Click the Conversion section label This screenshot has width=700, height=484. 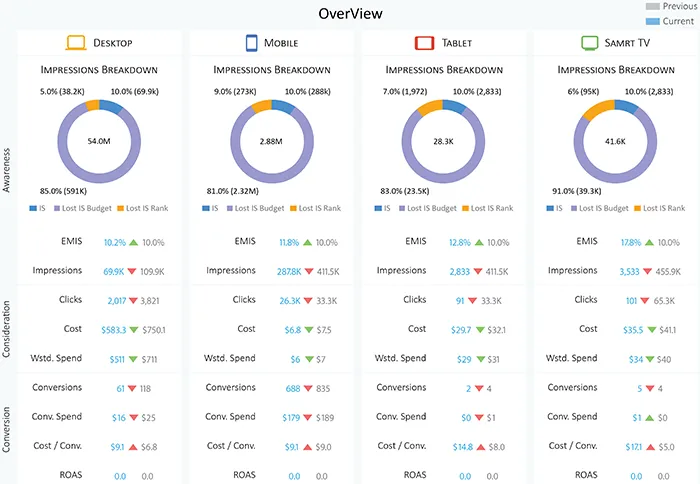pyautogui.click(x=6, y=430)
